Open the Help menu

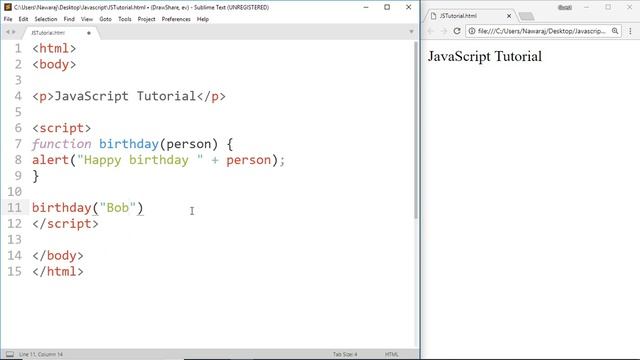pos(202,19)
